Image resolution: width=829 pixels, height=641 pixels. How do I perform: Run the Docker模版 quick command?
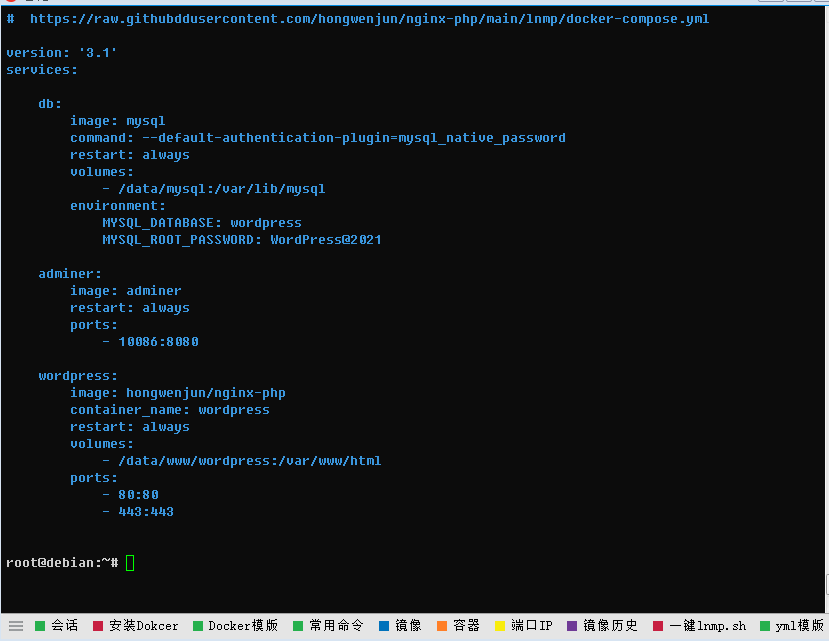click(235, 626)
